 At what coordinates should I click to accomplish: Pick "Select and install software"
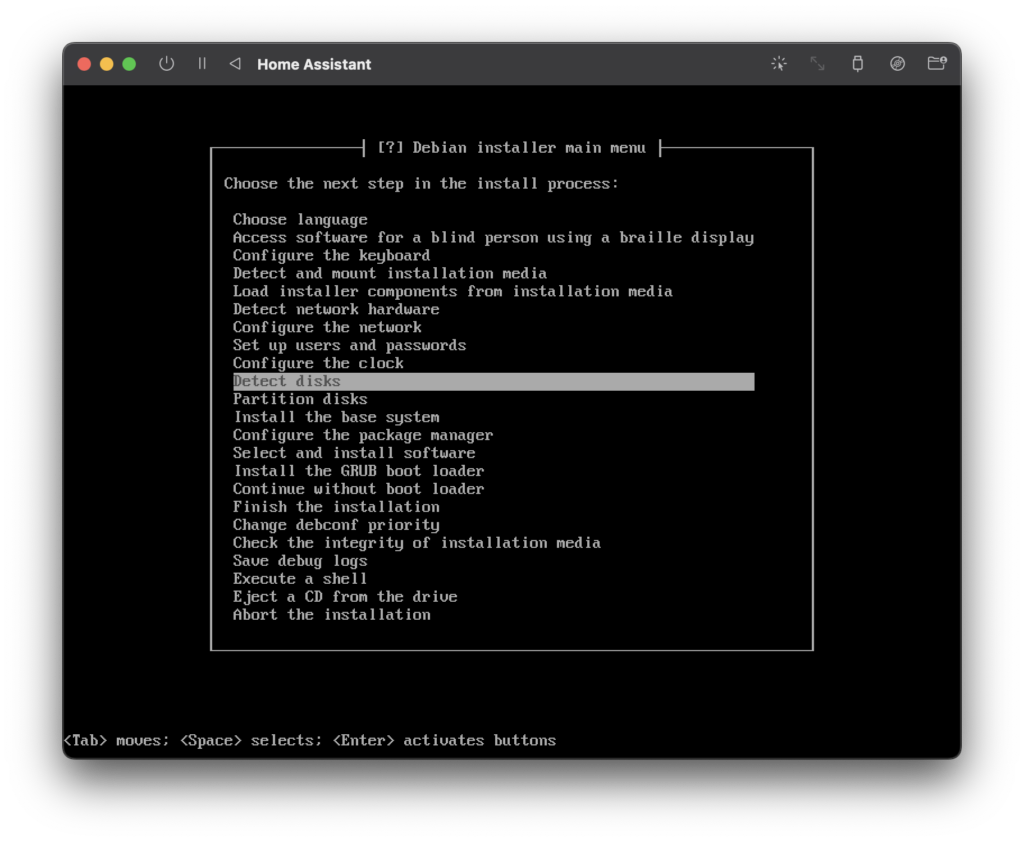point(494,453)
